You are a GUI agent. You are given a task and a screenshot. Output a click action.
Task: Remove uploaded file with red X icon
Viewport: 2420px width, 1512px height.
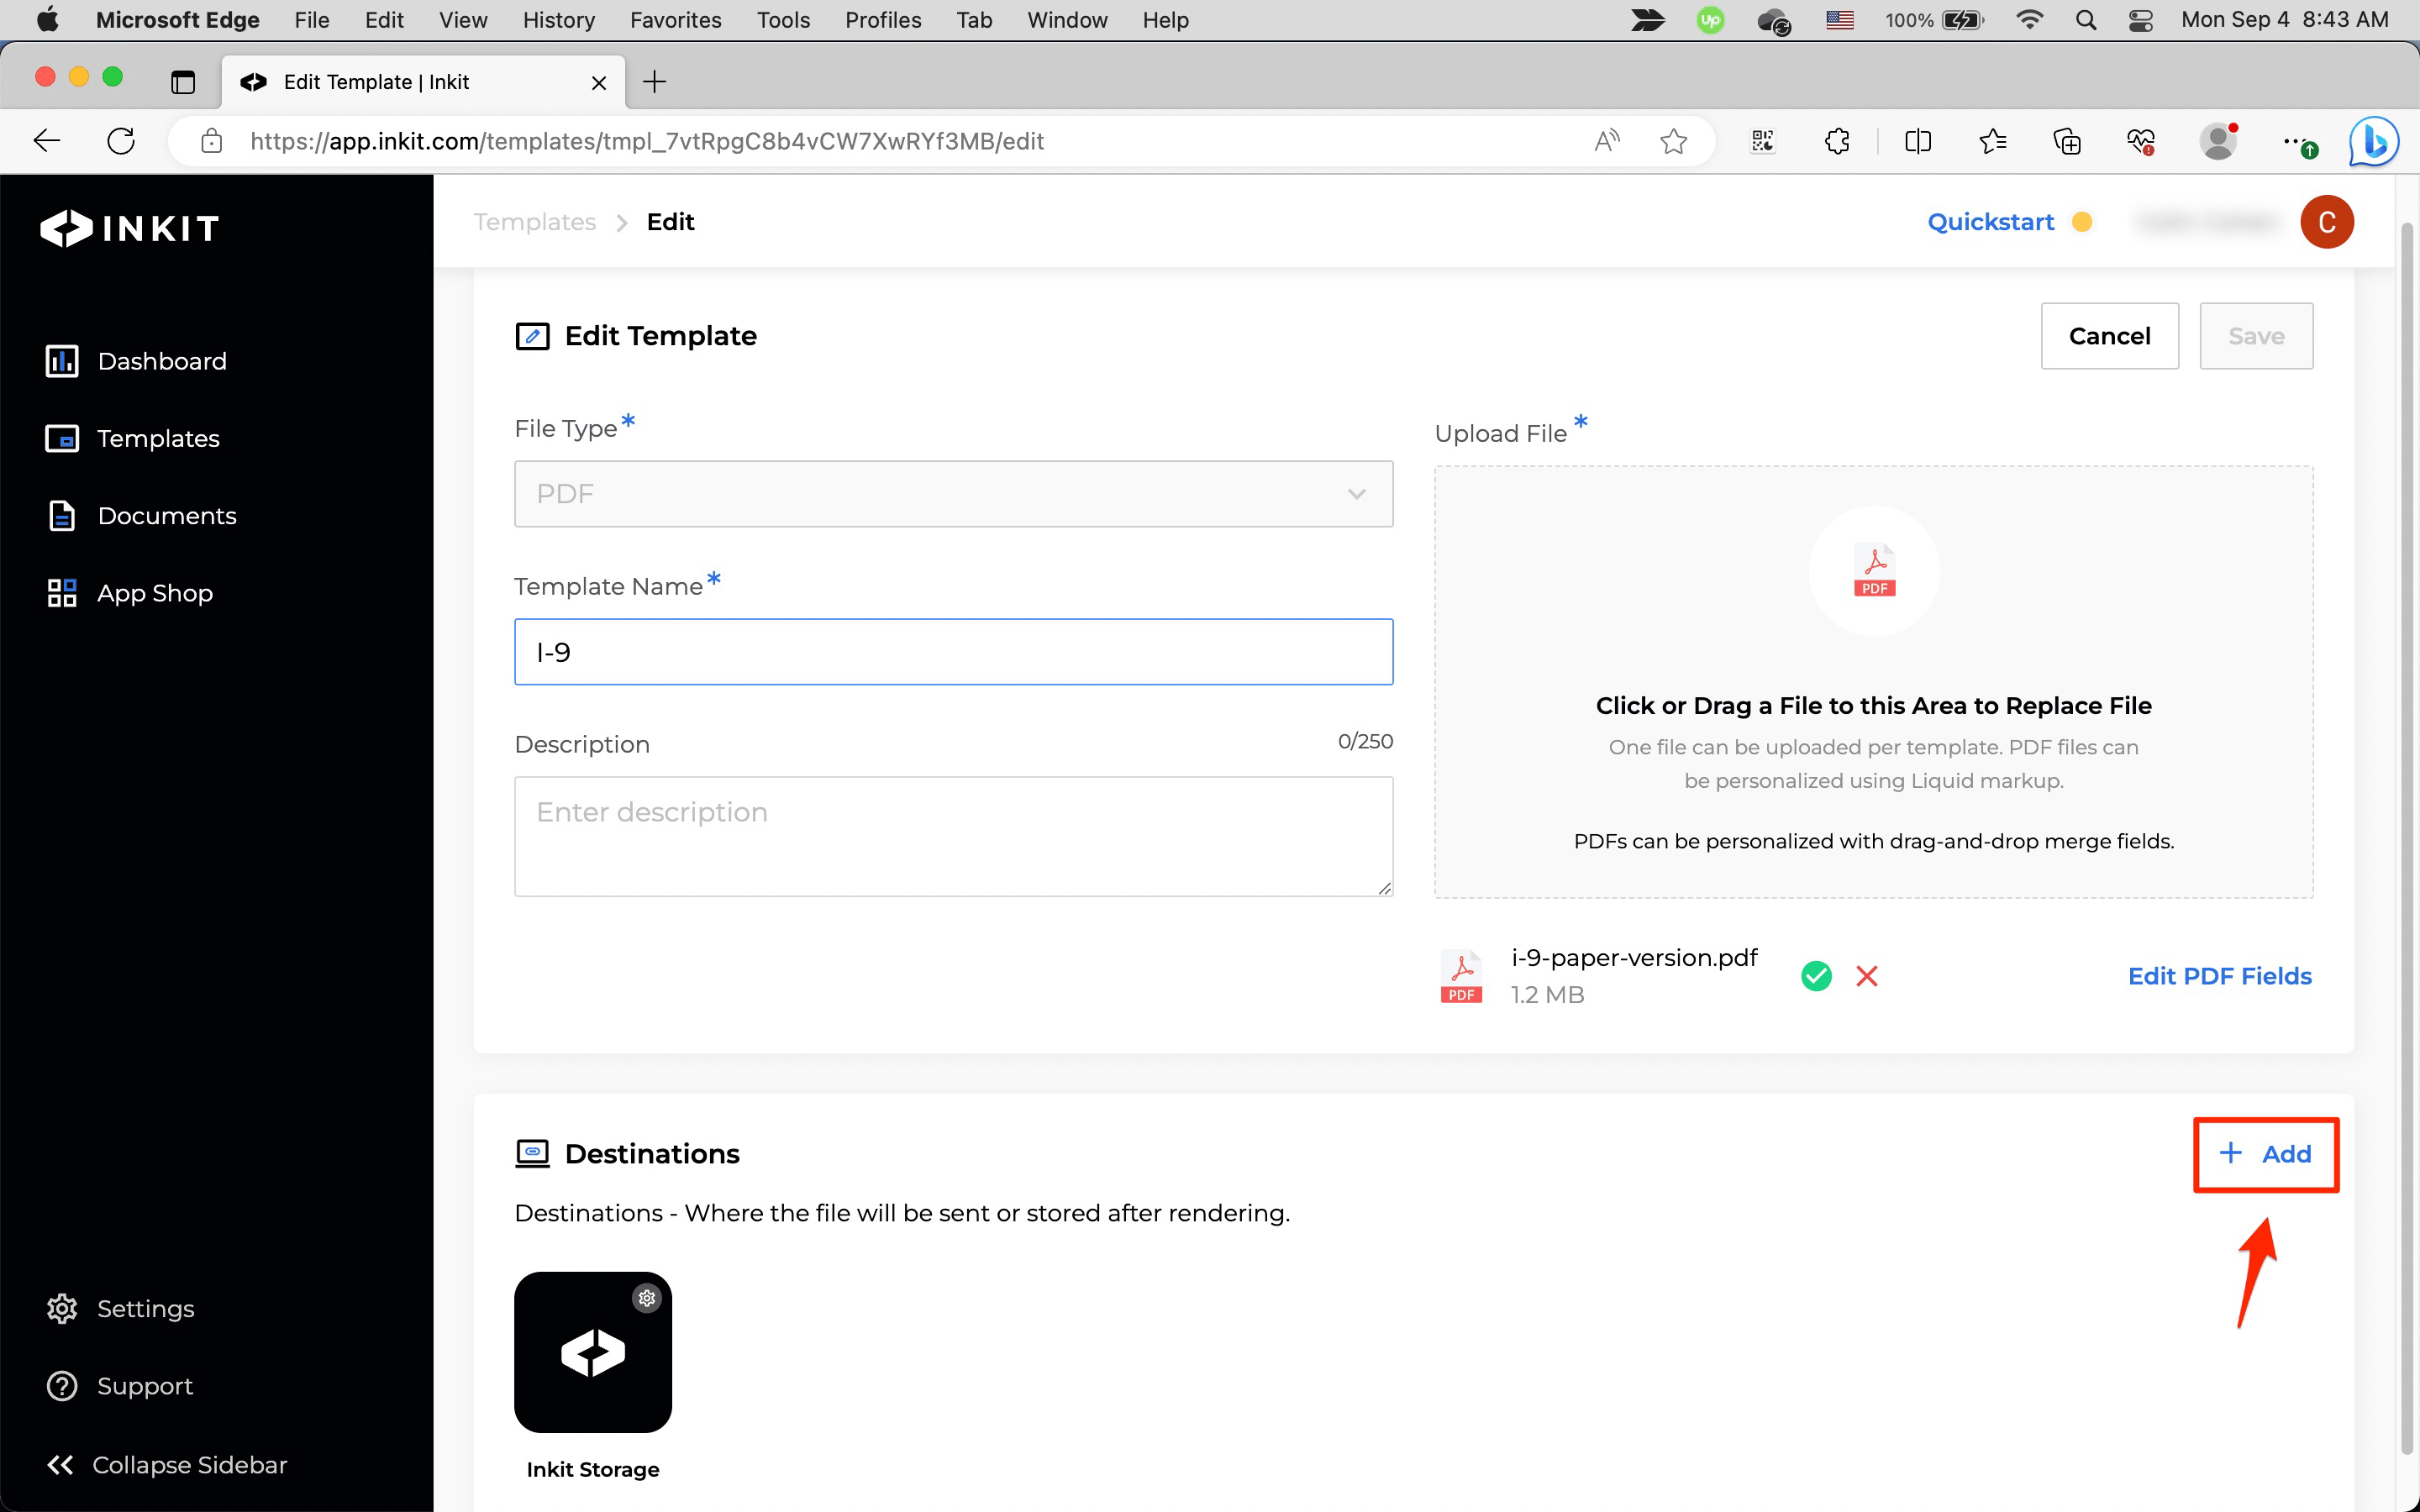tap(1866, 976)
